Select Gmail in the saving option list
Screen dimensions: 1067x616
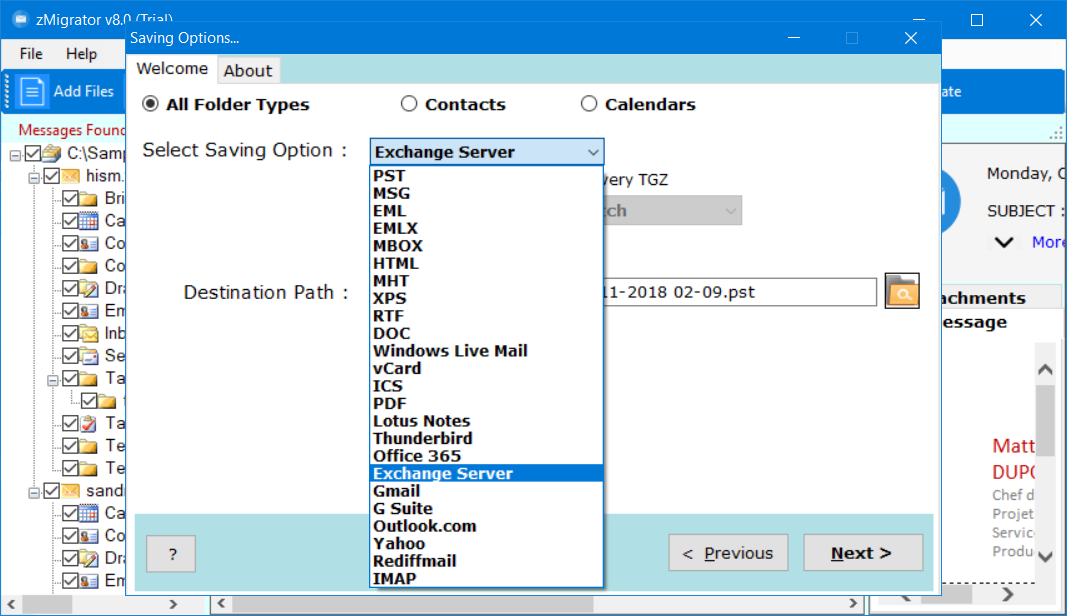(487, 491)
